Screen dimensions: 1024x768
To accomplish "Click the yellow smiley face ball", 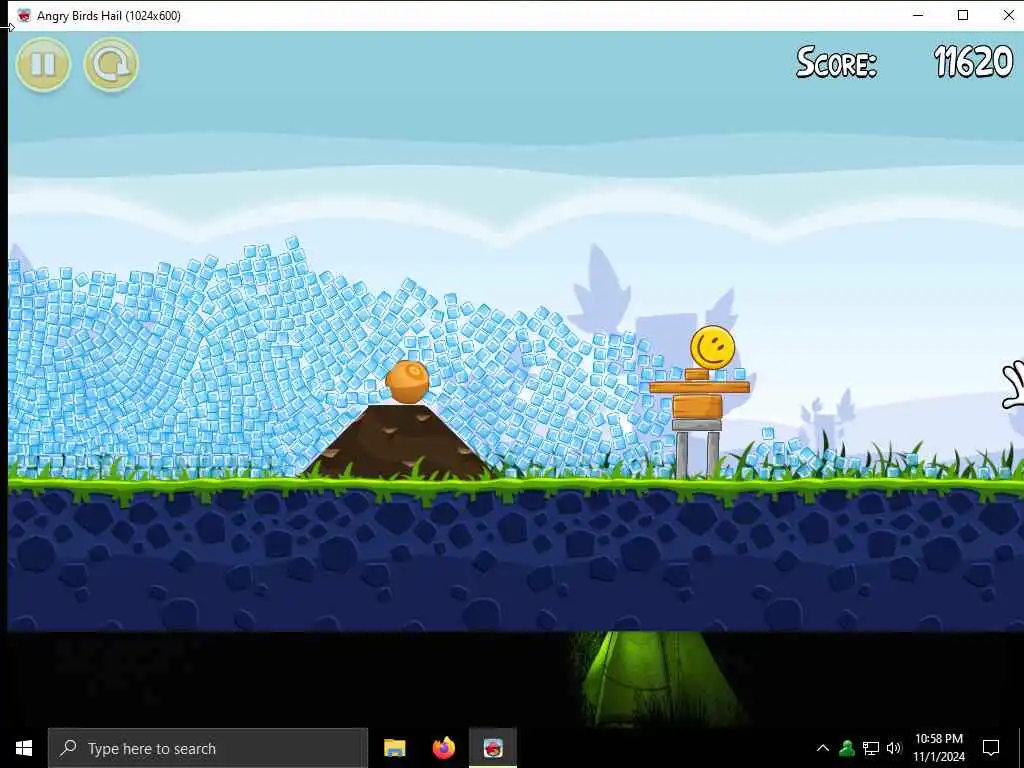I will click(712, 347).
